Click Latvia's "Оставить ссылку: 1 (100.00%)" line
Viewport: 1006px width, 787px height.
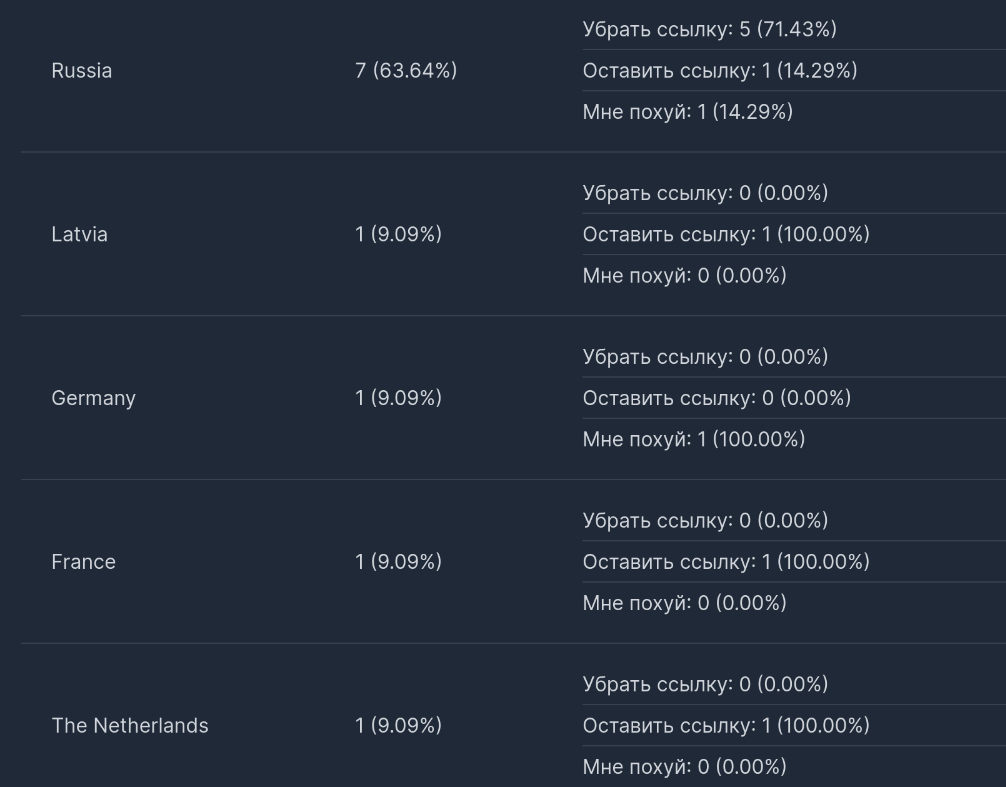[x=725, y=234]
